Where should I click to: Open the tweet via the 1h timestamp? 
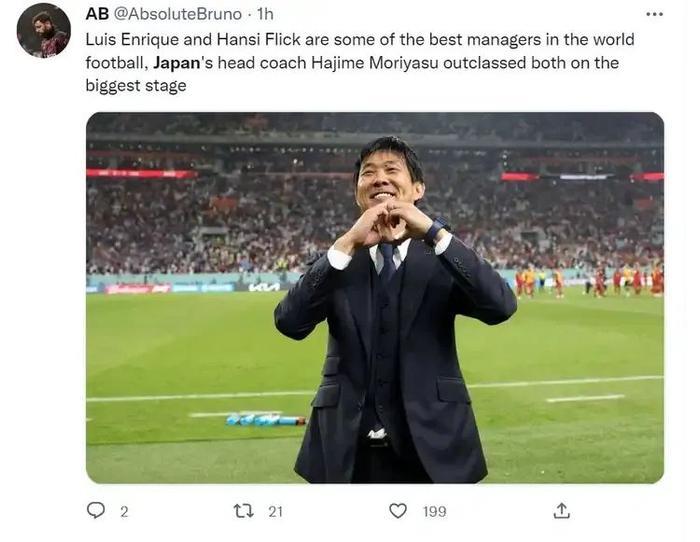[x=266, y=14]
